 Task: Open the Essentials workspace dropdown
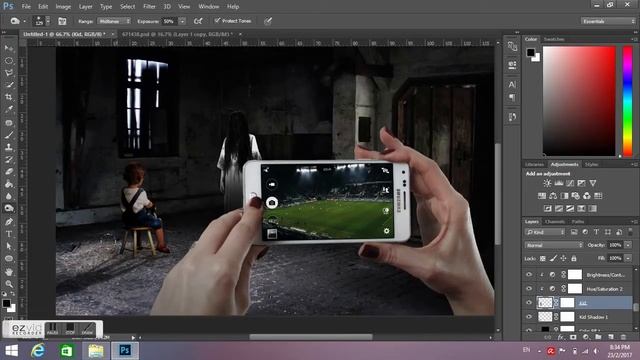click(x=608, y=21)
